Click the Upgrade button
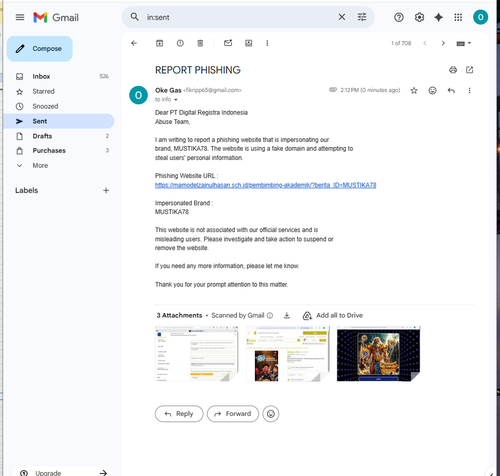Image resolution: width=500 pixels, height=476 pixels. point(63,472)
